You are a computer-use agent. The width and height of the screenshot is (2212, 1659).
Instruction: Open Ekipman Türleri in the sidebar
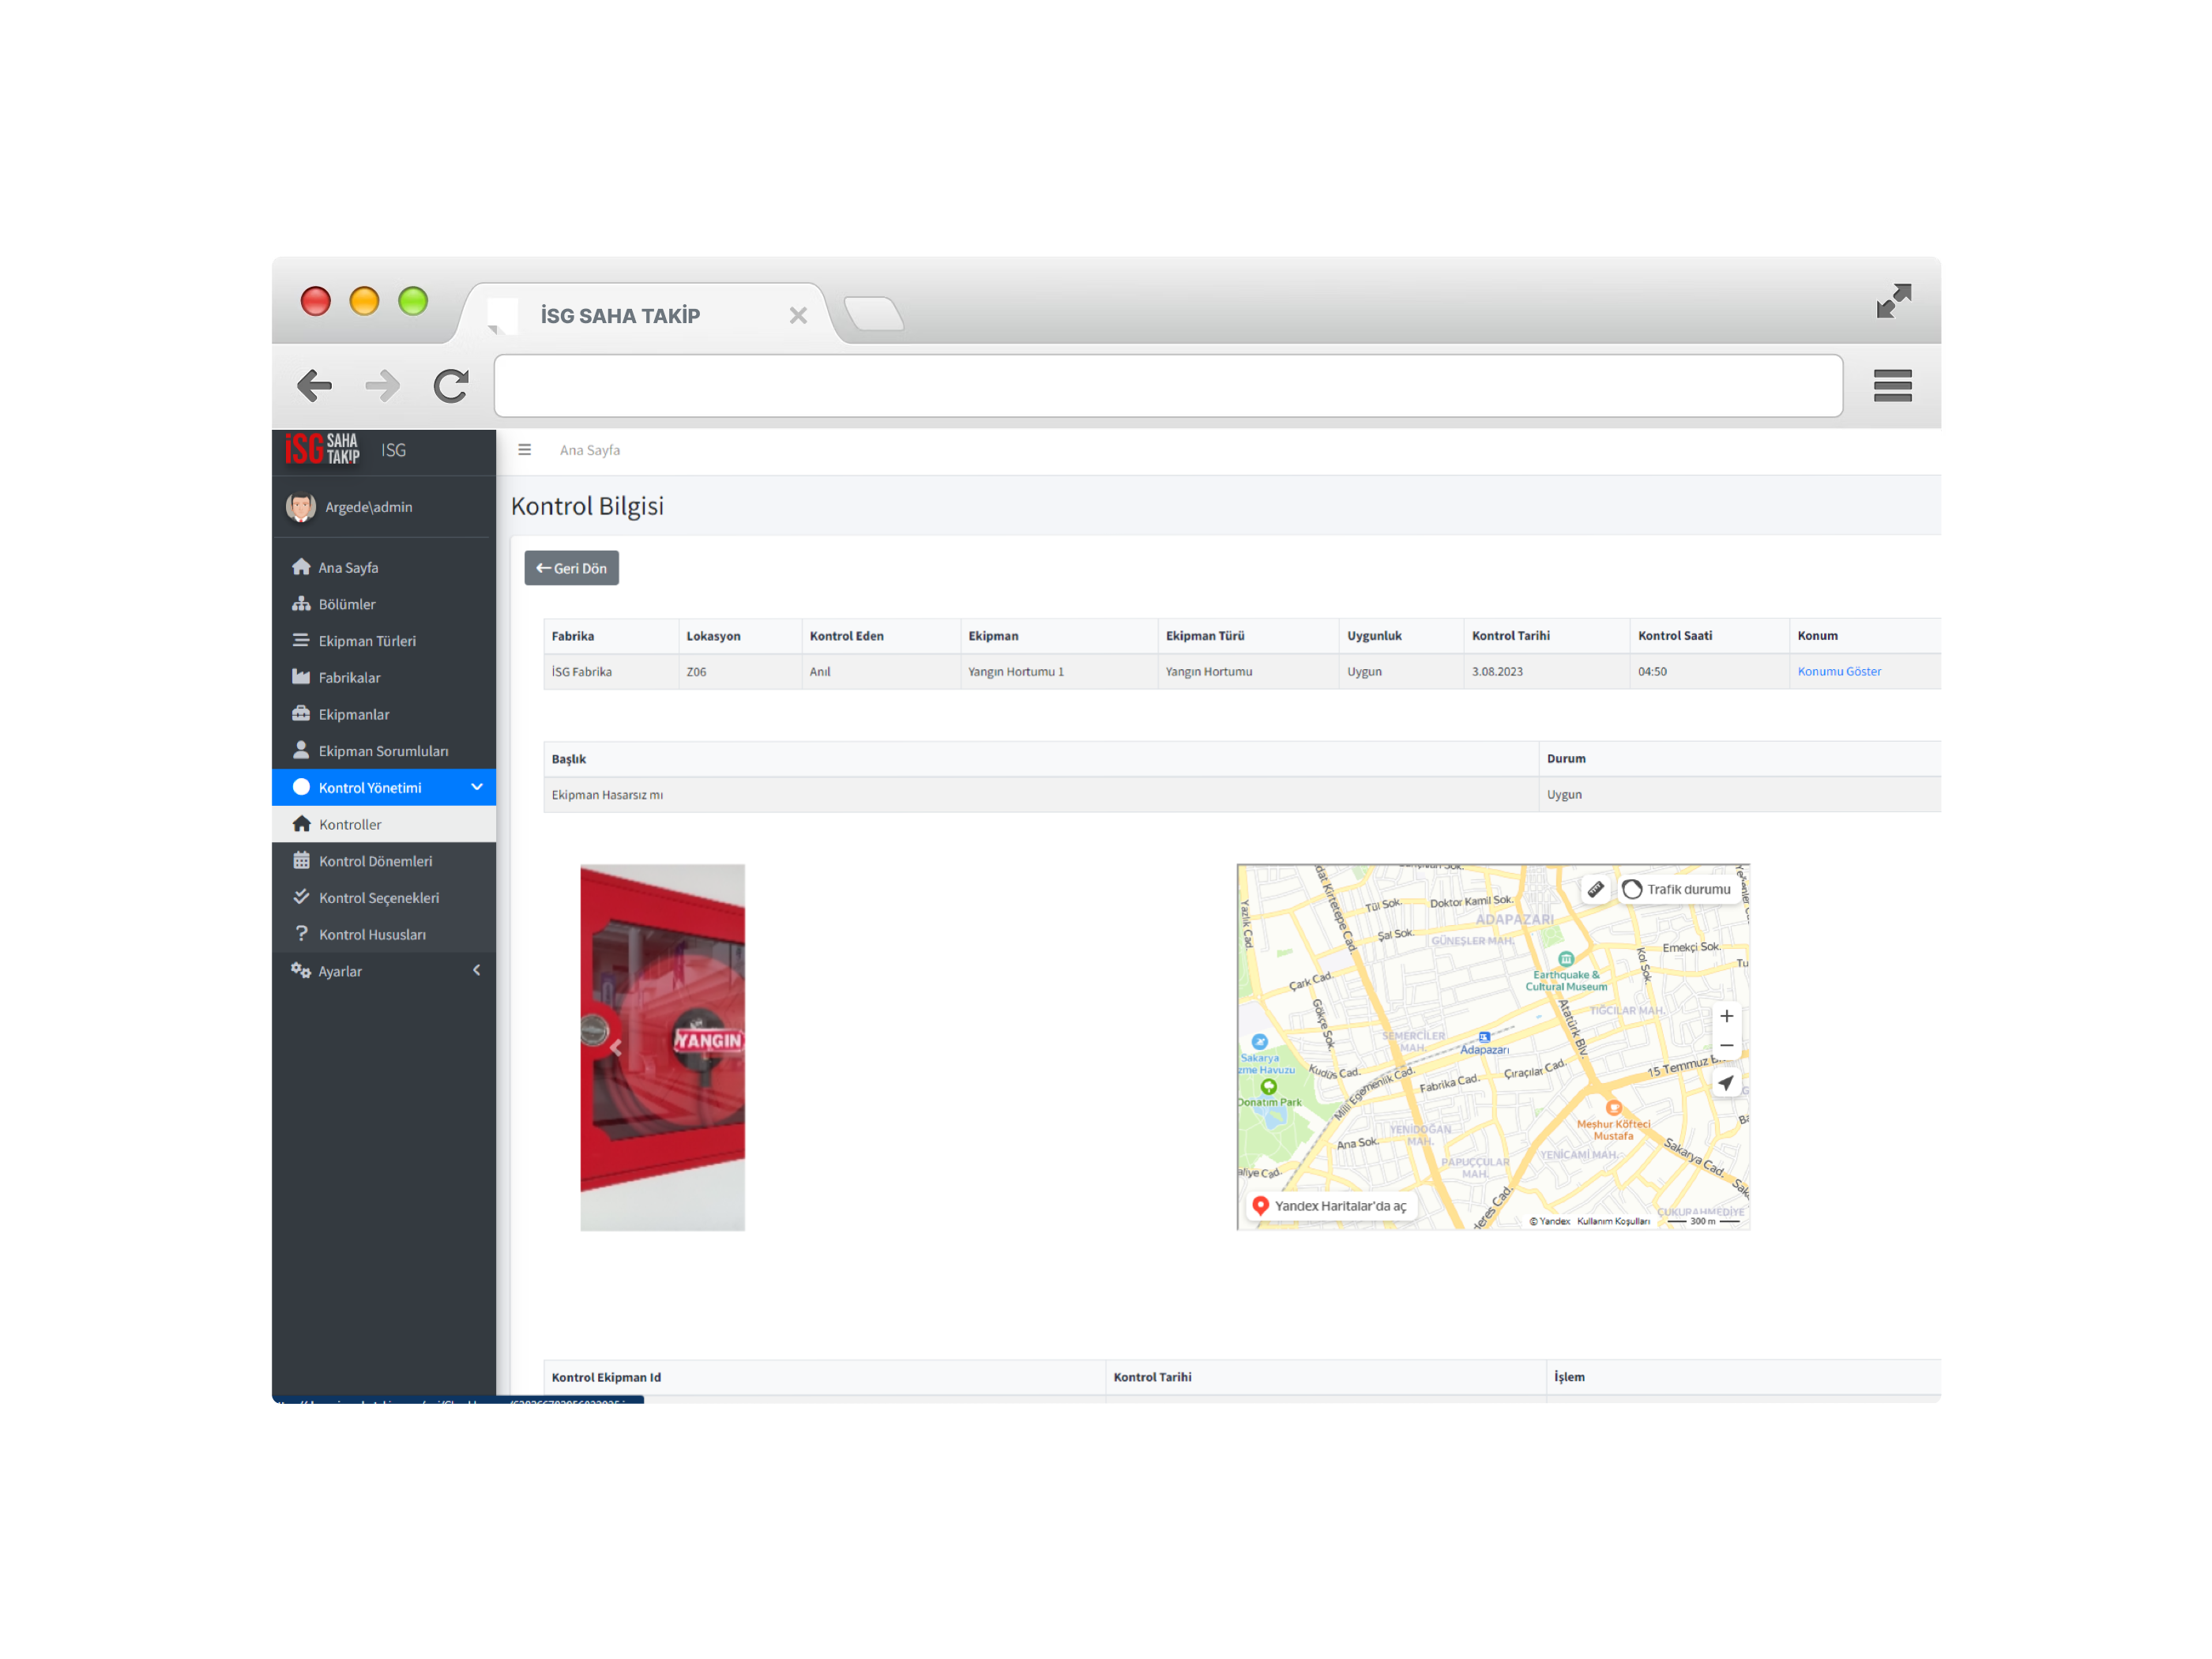coord(384,641)
